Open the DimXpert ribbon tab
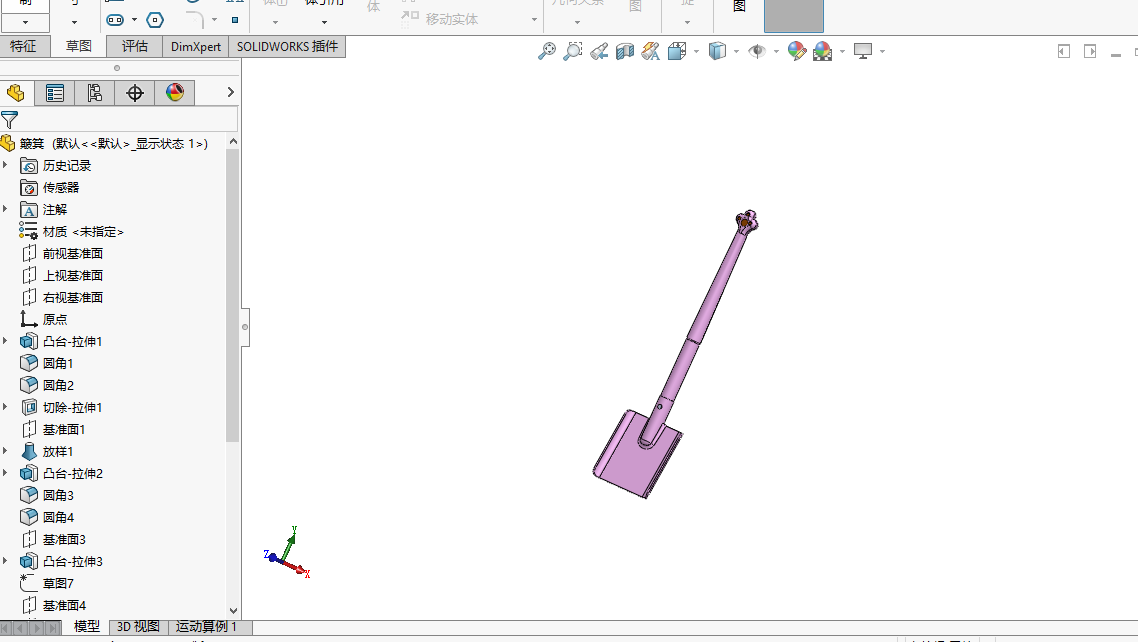 pyautogui.click(x=195, y=46)
